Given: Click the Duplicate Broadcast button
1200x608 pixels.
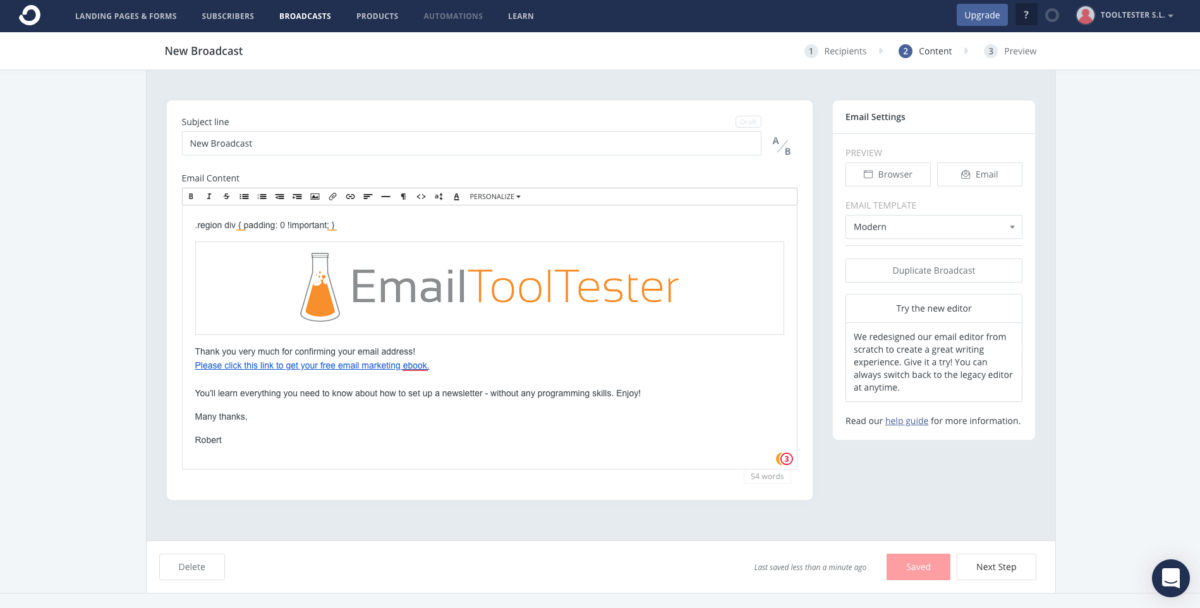Looking at the screenshot, I should pos(933,271).
